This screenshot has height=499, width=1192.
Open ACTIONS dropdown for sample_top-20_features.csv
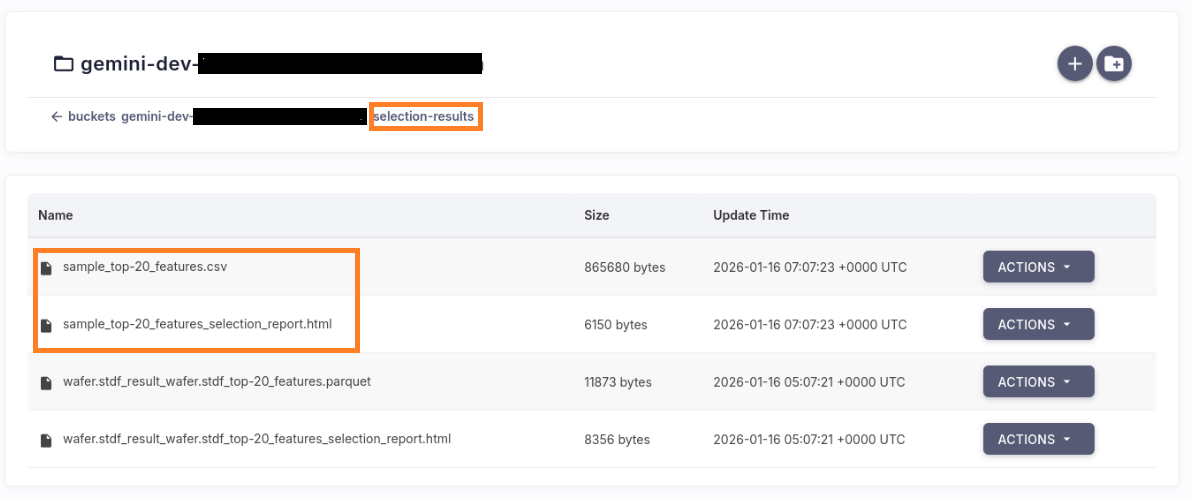(1038, 267)
